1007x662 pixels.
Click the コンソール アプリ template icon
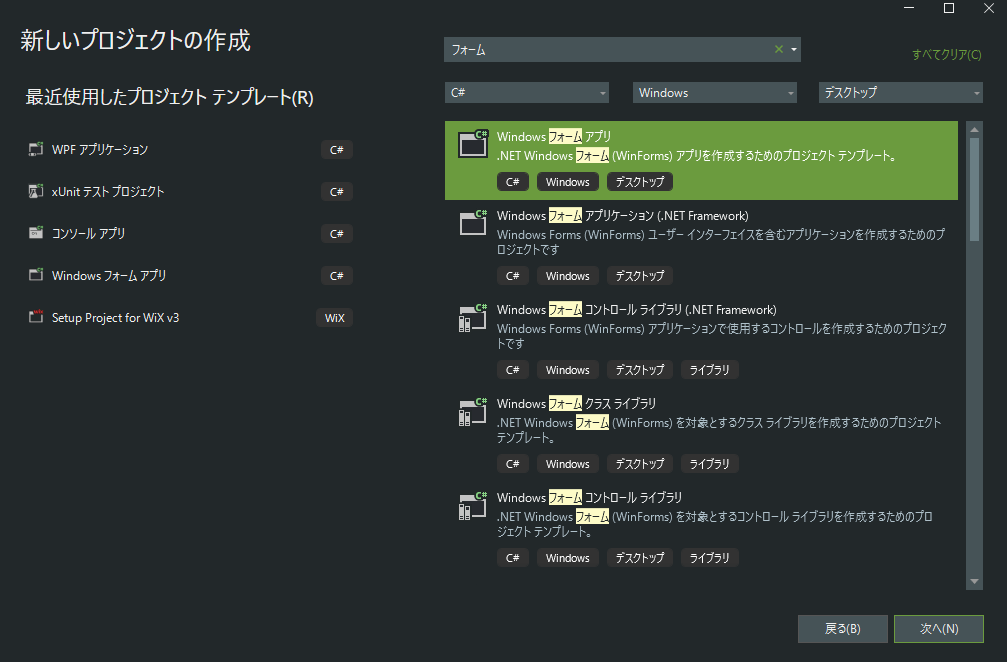tap(36, 233)
